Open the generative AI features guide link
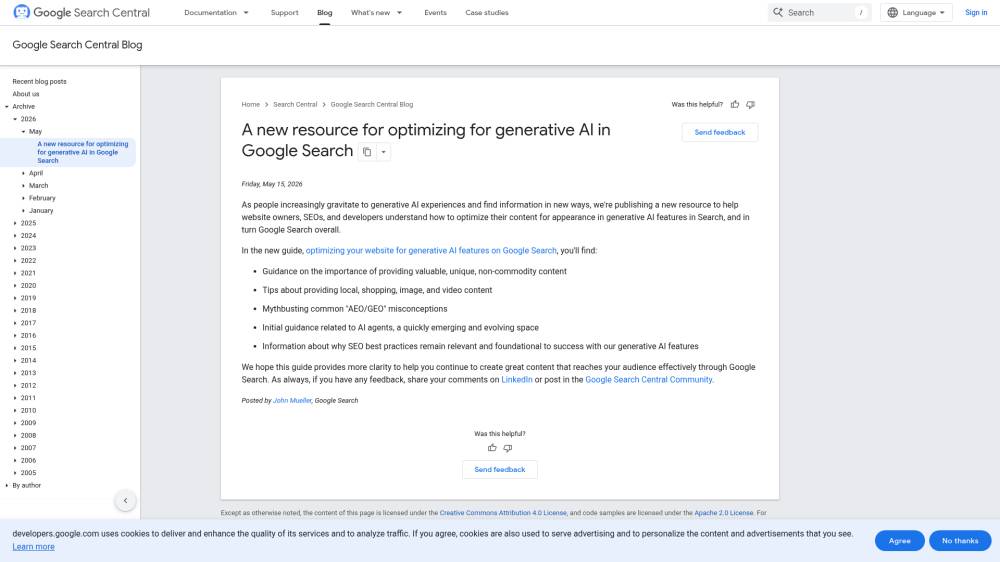This screenshot has height=562, width=1000. click(431, 251)
